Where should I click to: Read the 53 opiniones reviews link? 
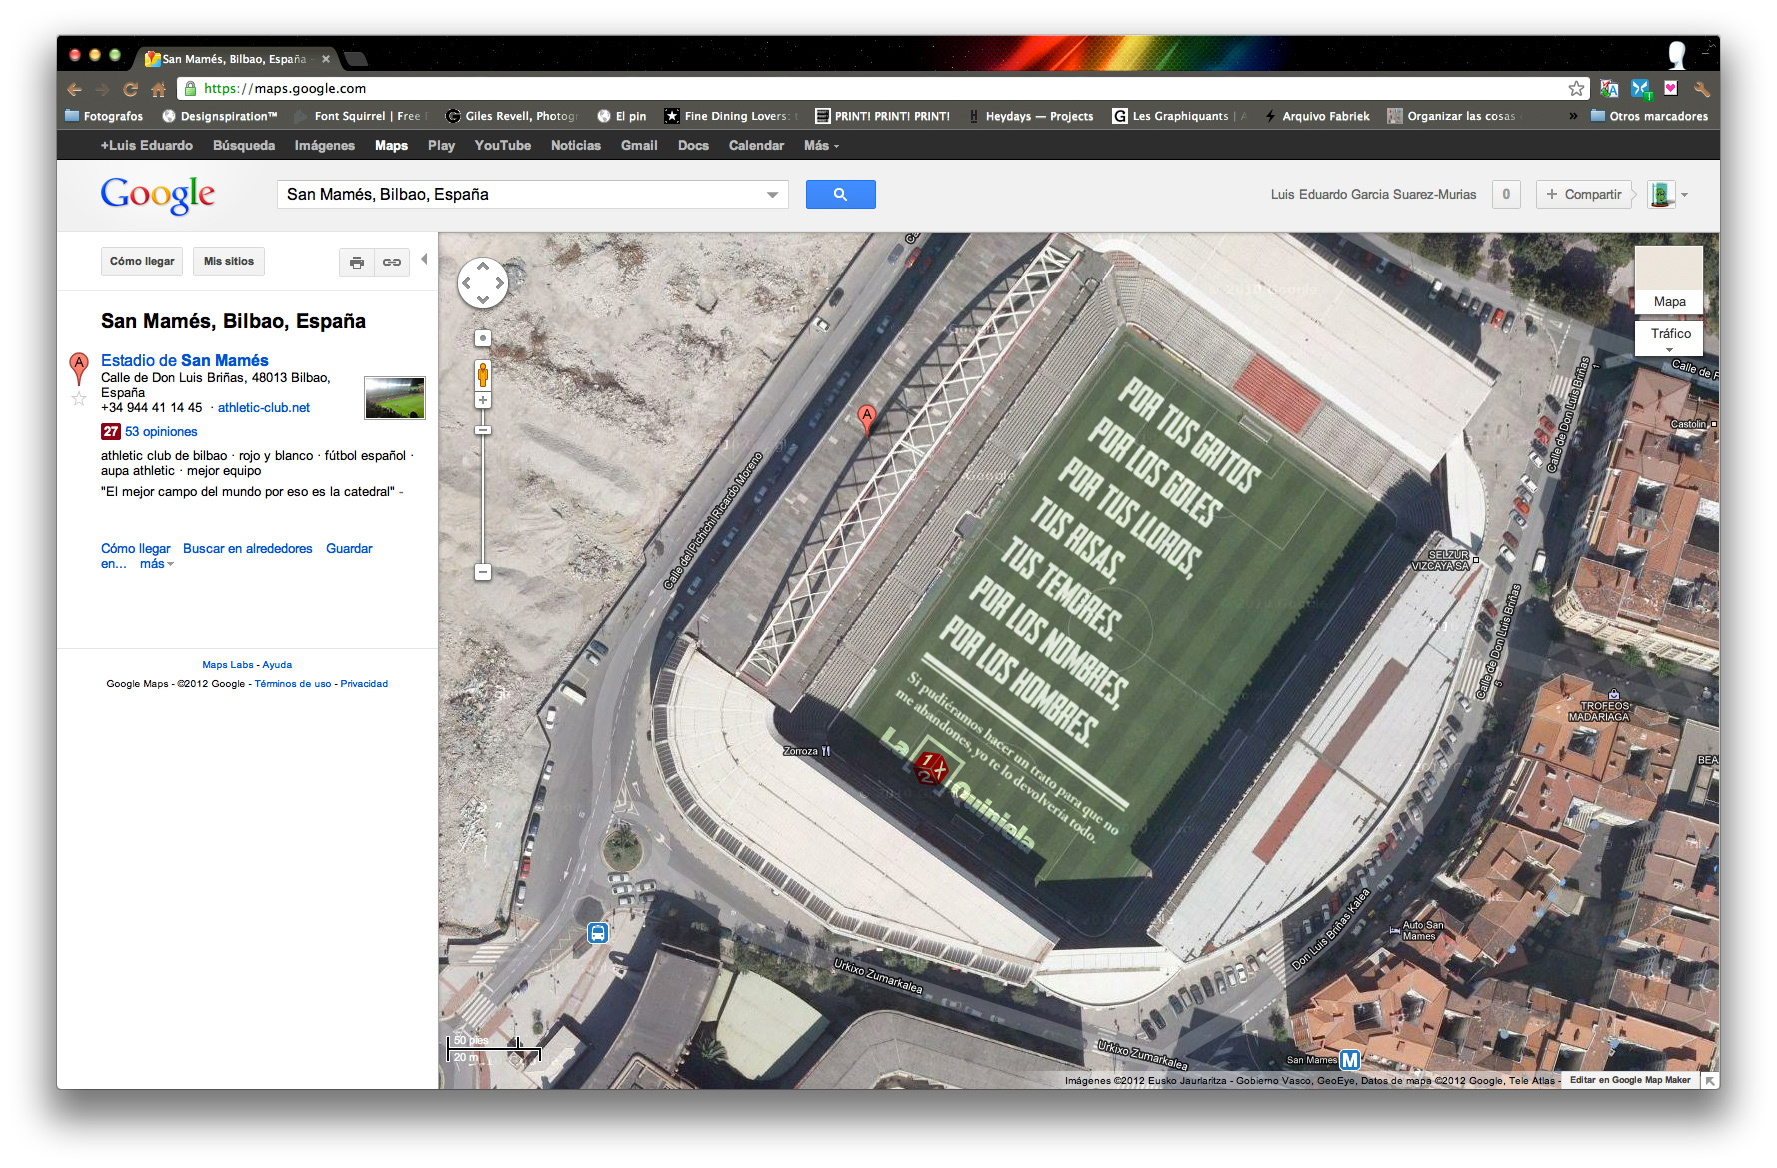tap(161, 432)
